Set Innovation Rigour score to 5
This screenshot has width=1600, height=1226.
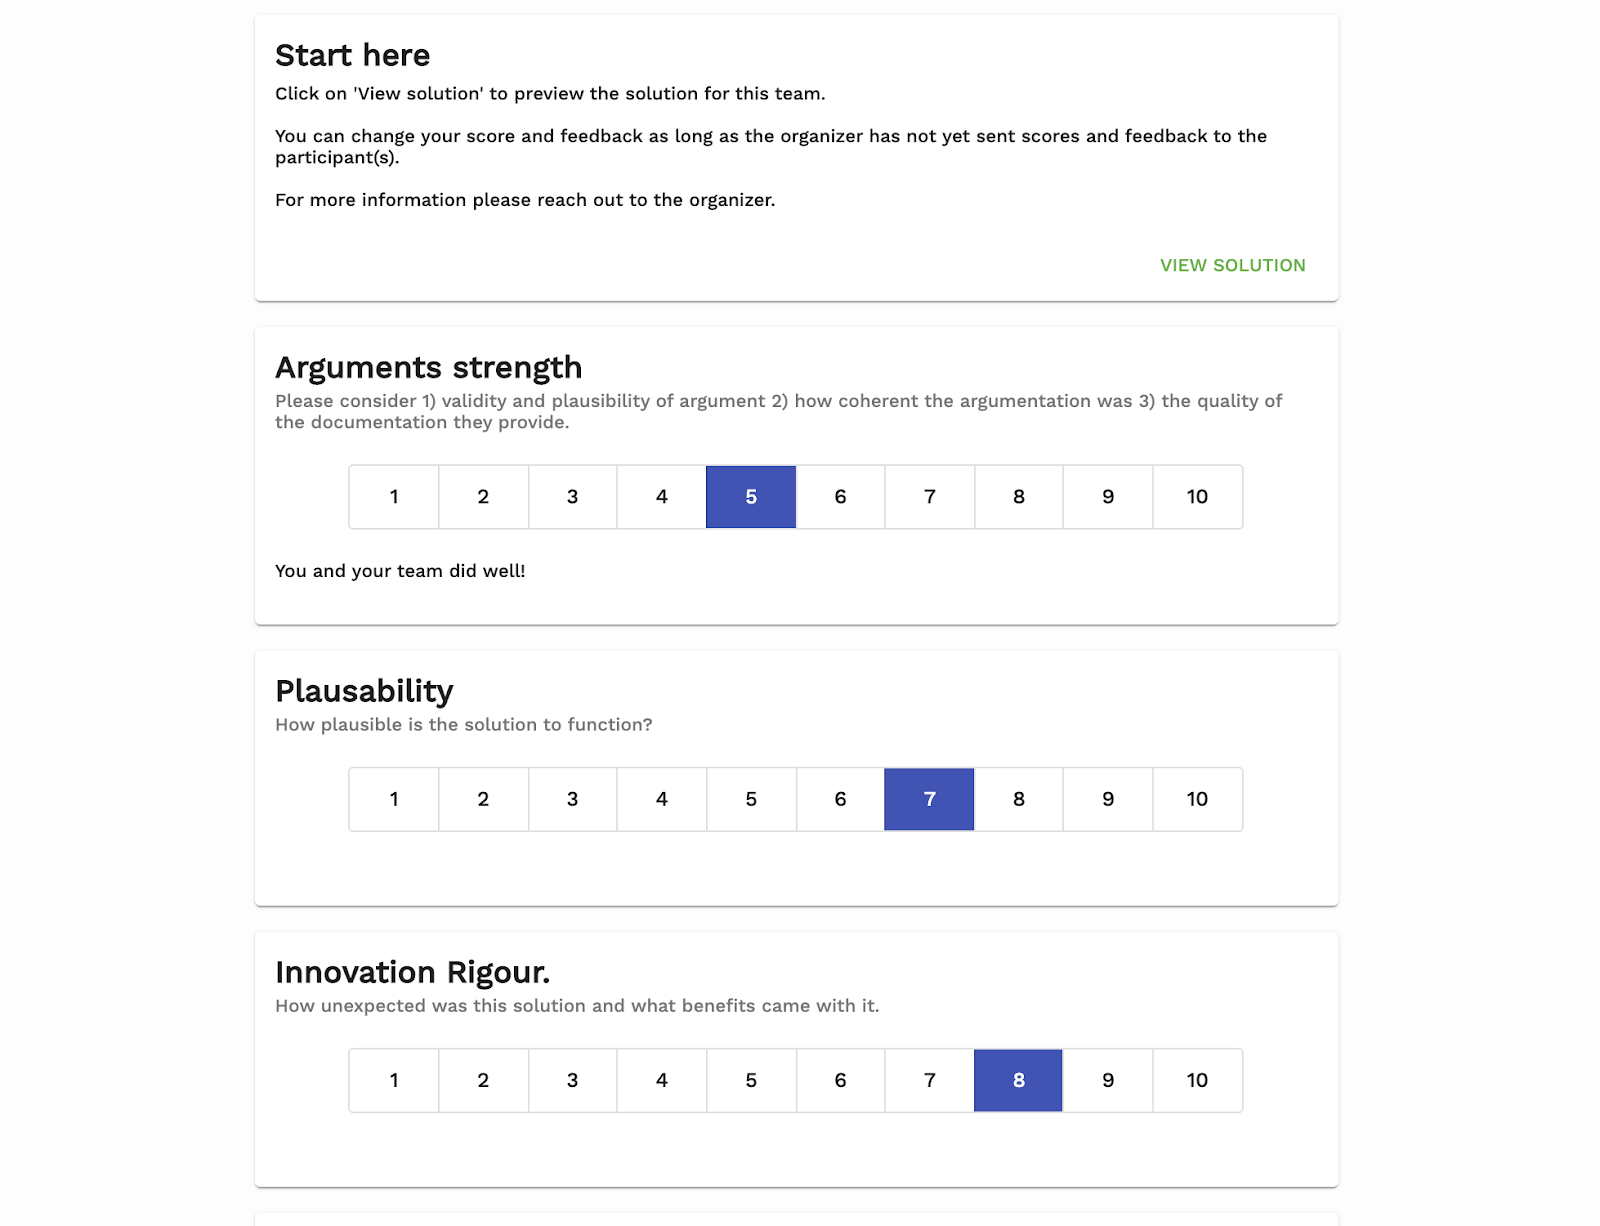pos(751,1080)
